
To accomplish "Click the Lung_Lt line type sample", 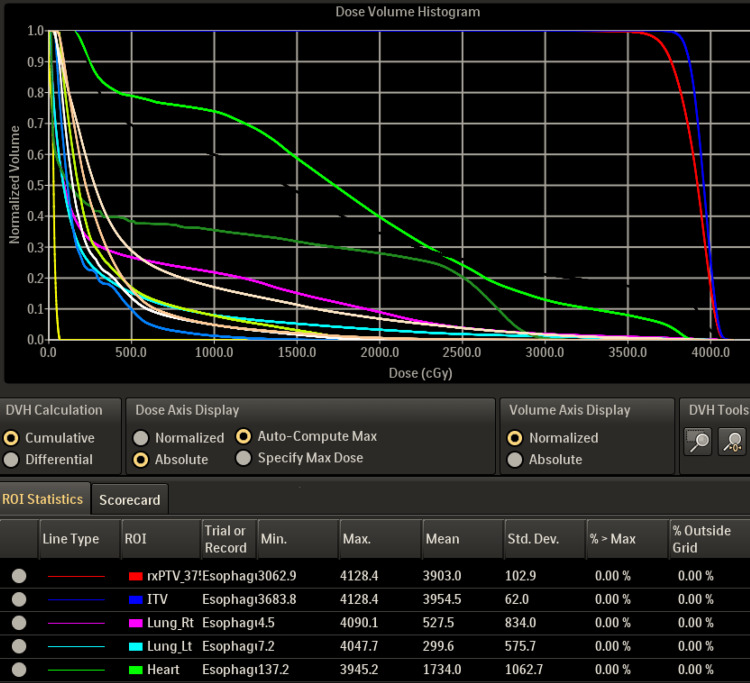I will 76,647.
